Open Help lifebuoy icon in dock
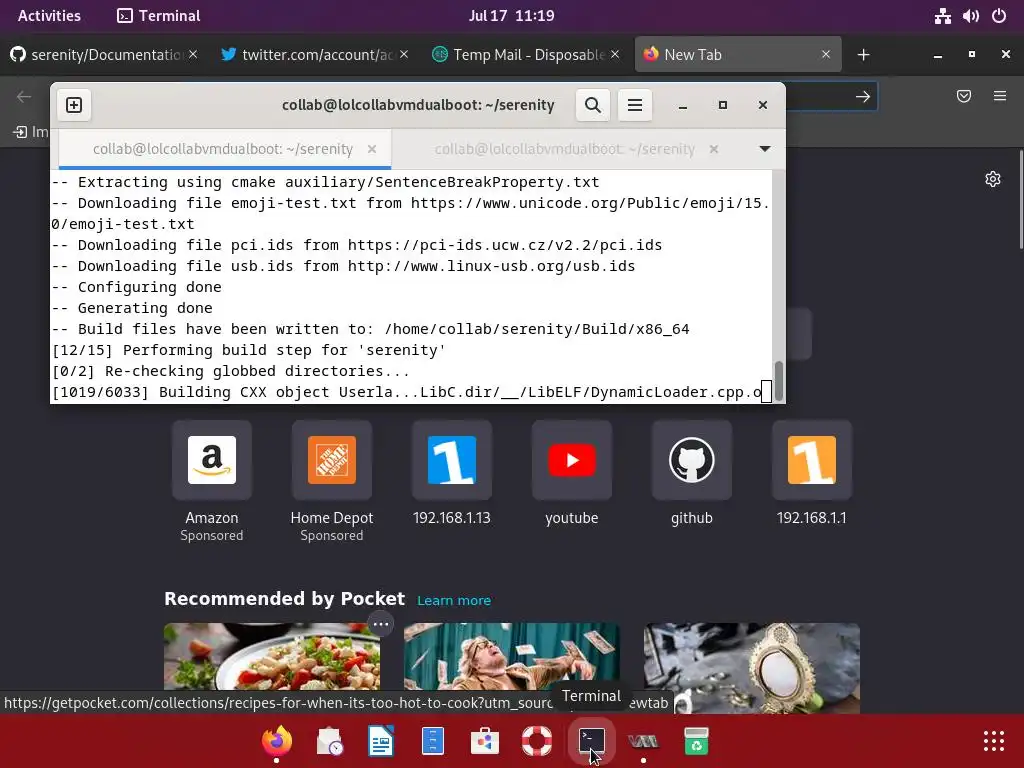Image resolution: width=1024 pixels, height=768 pixels. 537,741
